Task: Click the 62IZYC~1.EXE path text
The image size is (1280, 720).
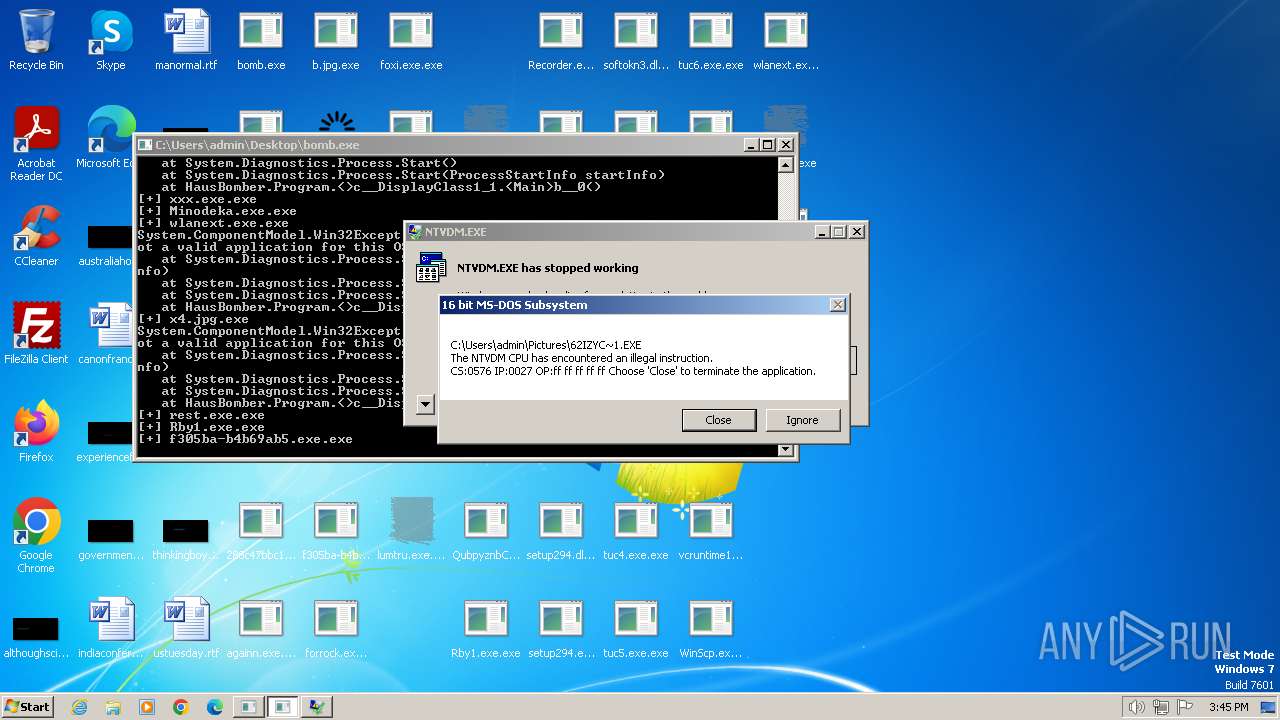Action: (546, 345)
